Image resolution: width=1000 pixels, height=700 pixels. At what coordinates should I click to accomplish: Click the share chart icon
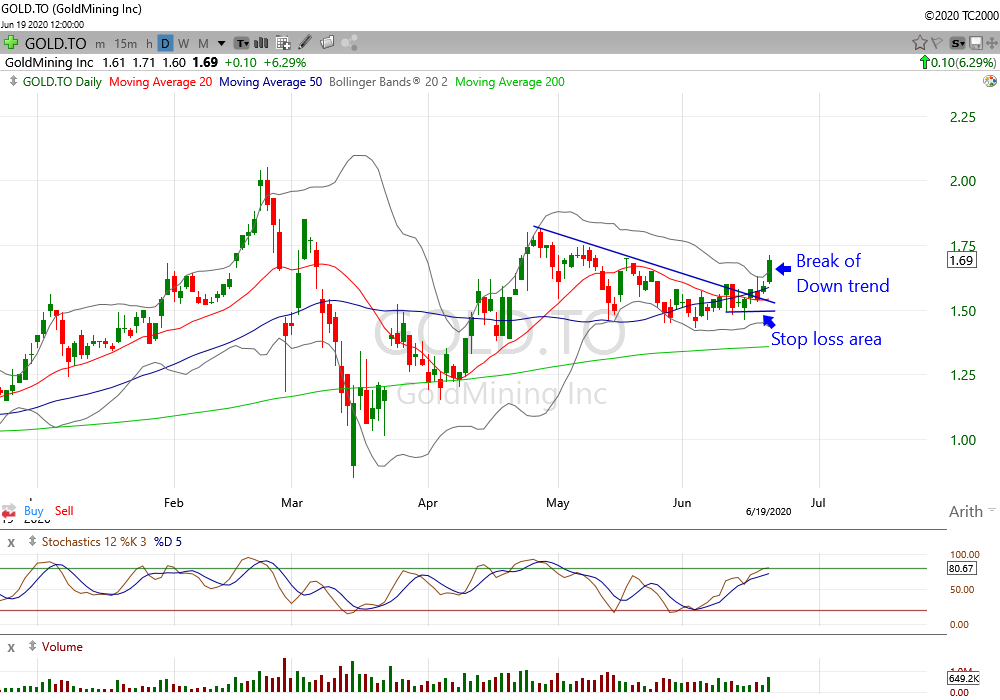pos(349,43)
